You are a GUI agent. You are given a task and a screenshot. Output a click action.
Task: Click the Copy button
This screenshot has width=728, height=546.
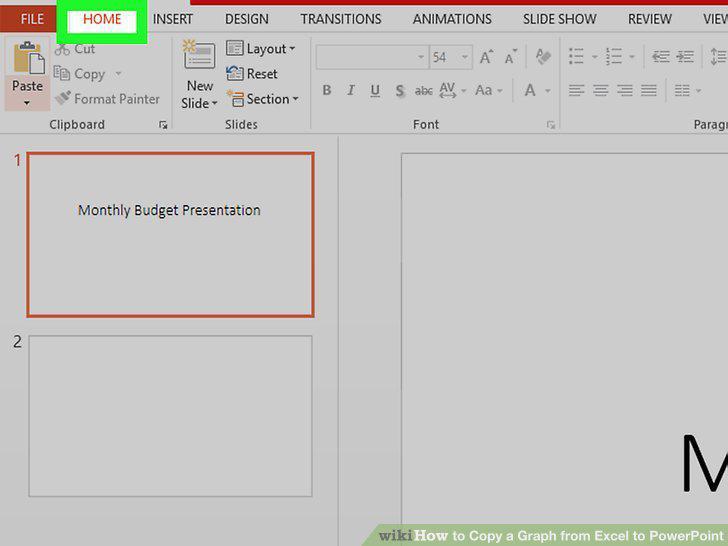pyautogui.click(x=80, y=74)
